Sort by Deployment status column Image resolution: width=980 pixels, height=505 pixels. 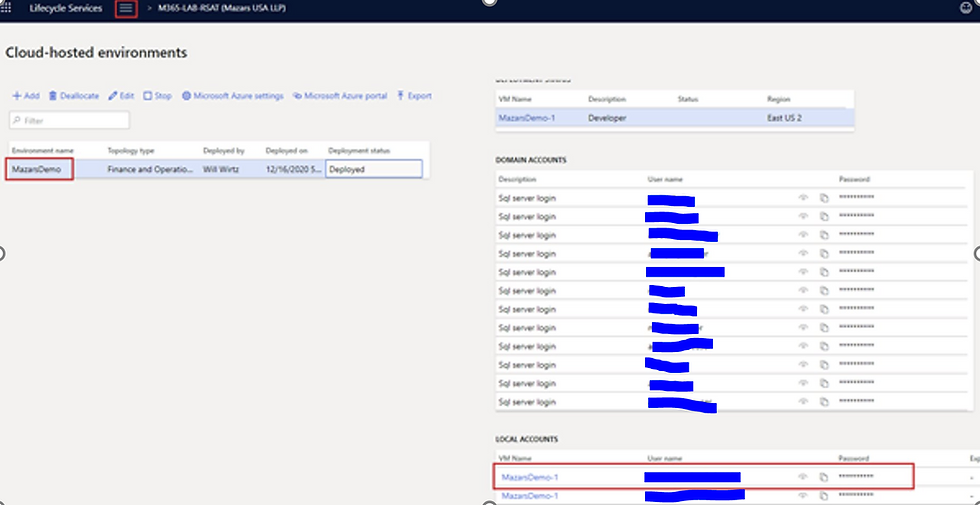(359, 151)
